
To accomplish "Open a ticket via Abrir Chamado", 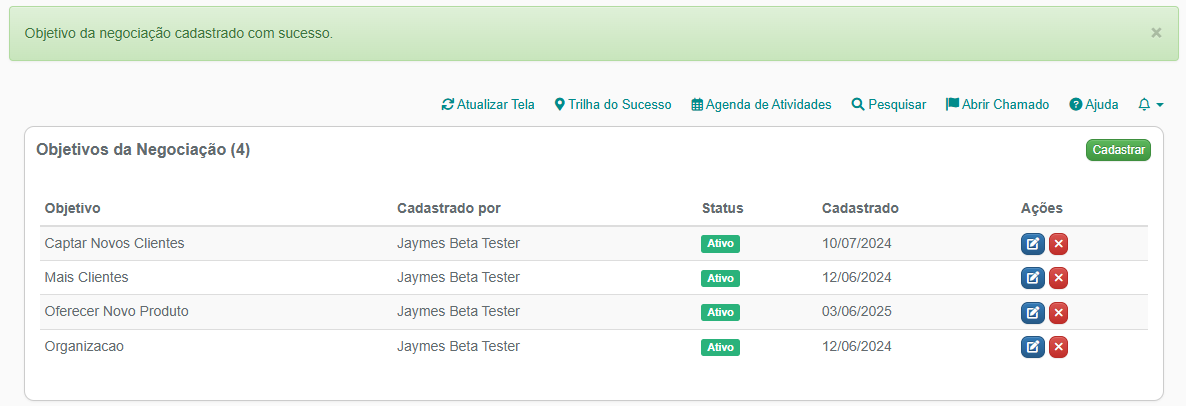I will (x=998, y=104).
